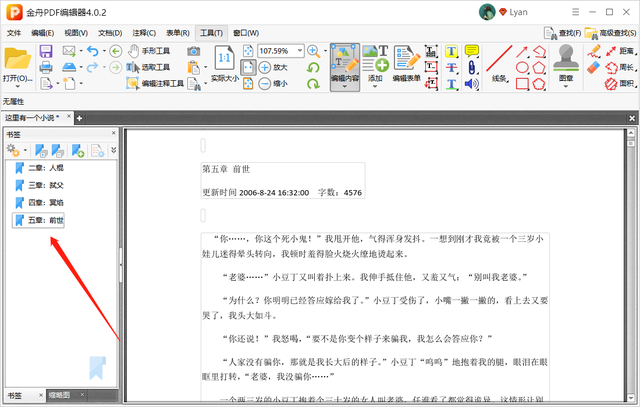This screenshot has width=640, height=407.
Task: Click the print icon
Action: 45,68
